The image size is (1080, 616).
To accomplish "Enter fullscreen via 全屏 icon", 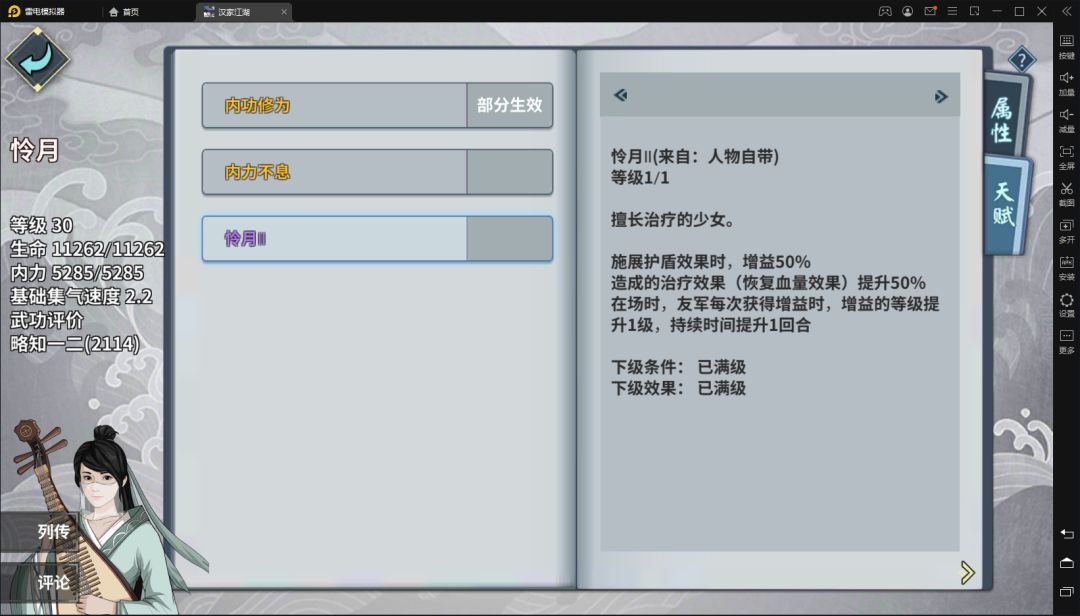I will 1066,157.
